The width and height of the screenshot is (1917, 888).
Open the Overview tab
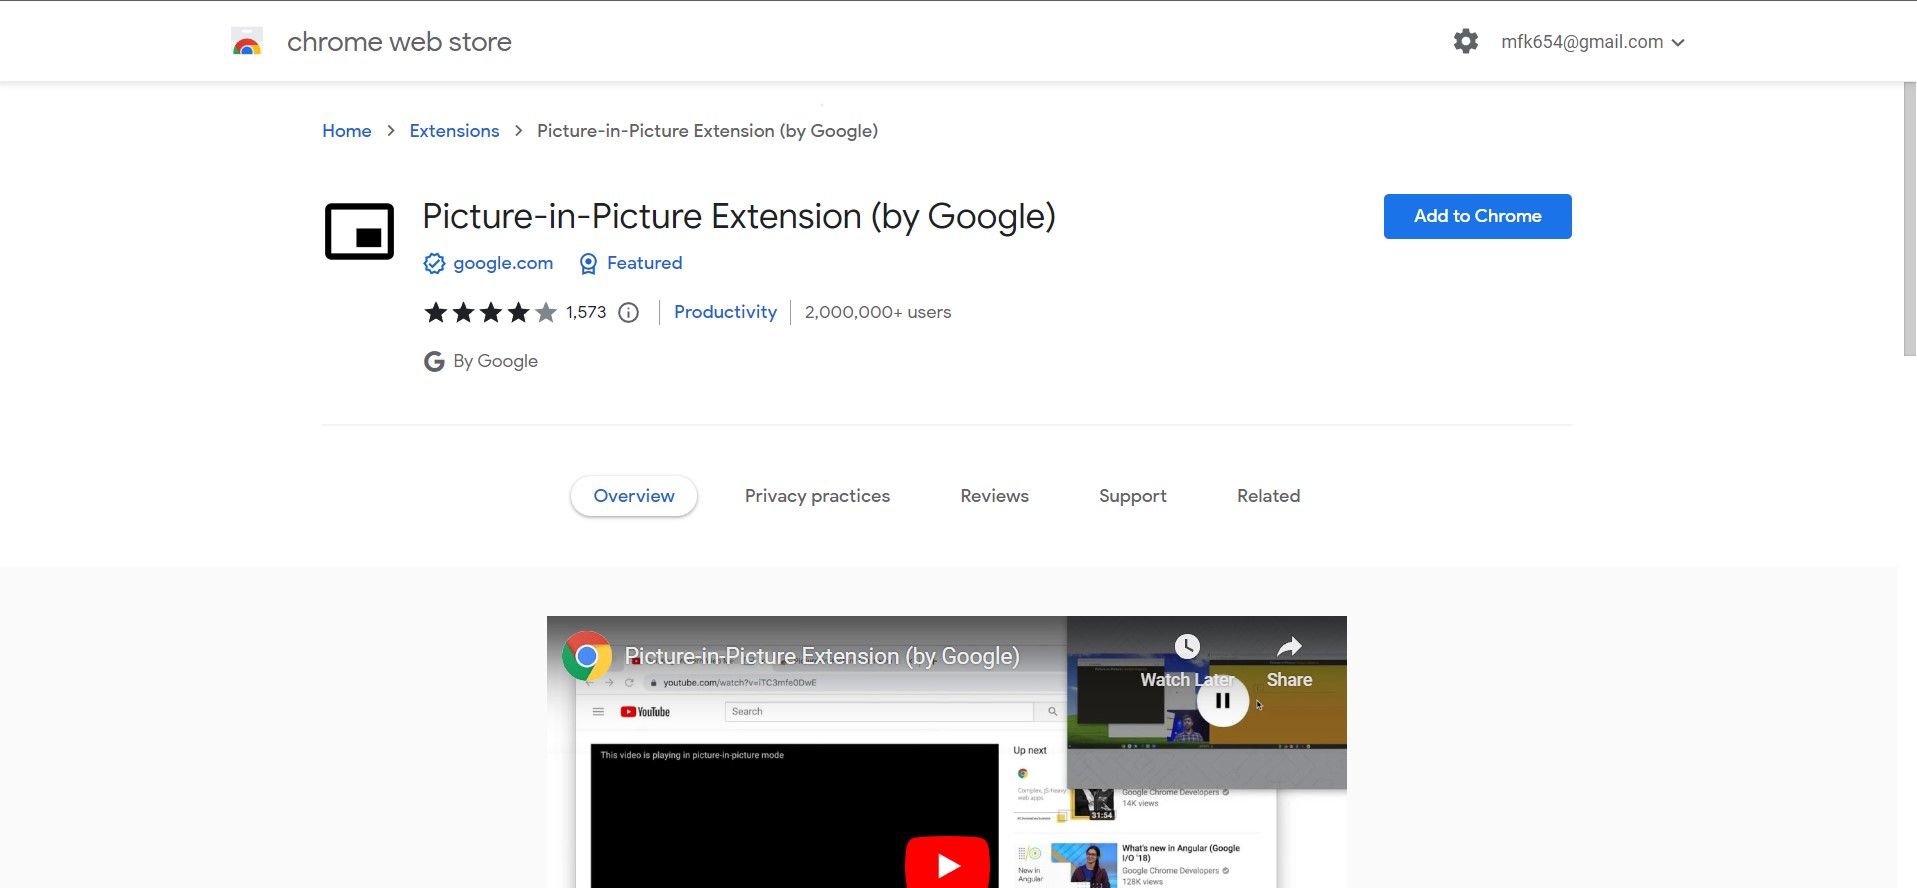(634, 496)
